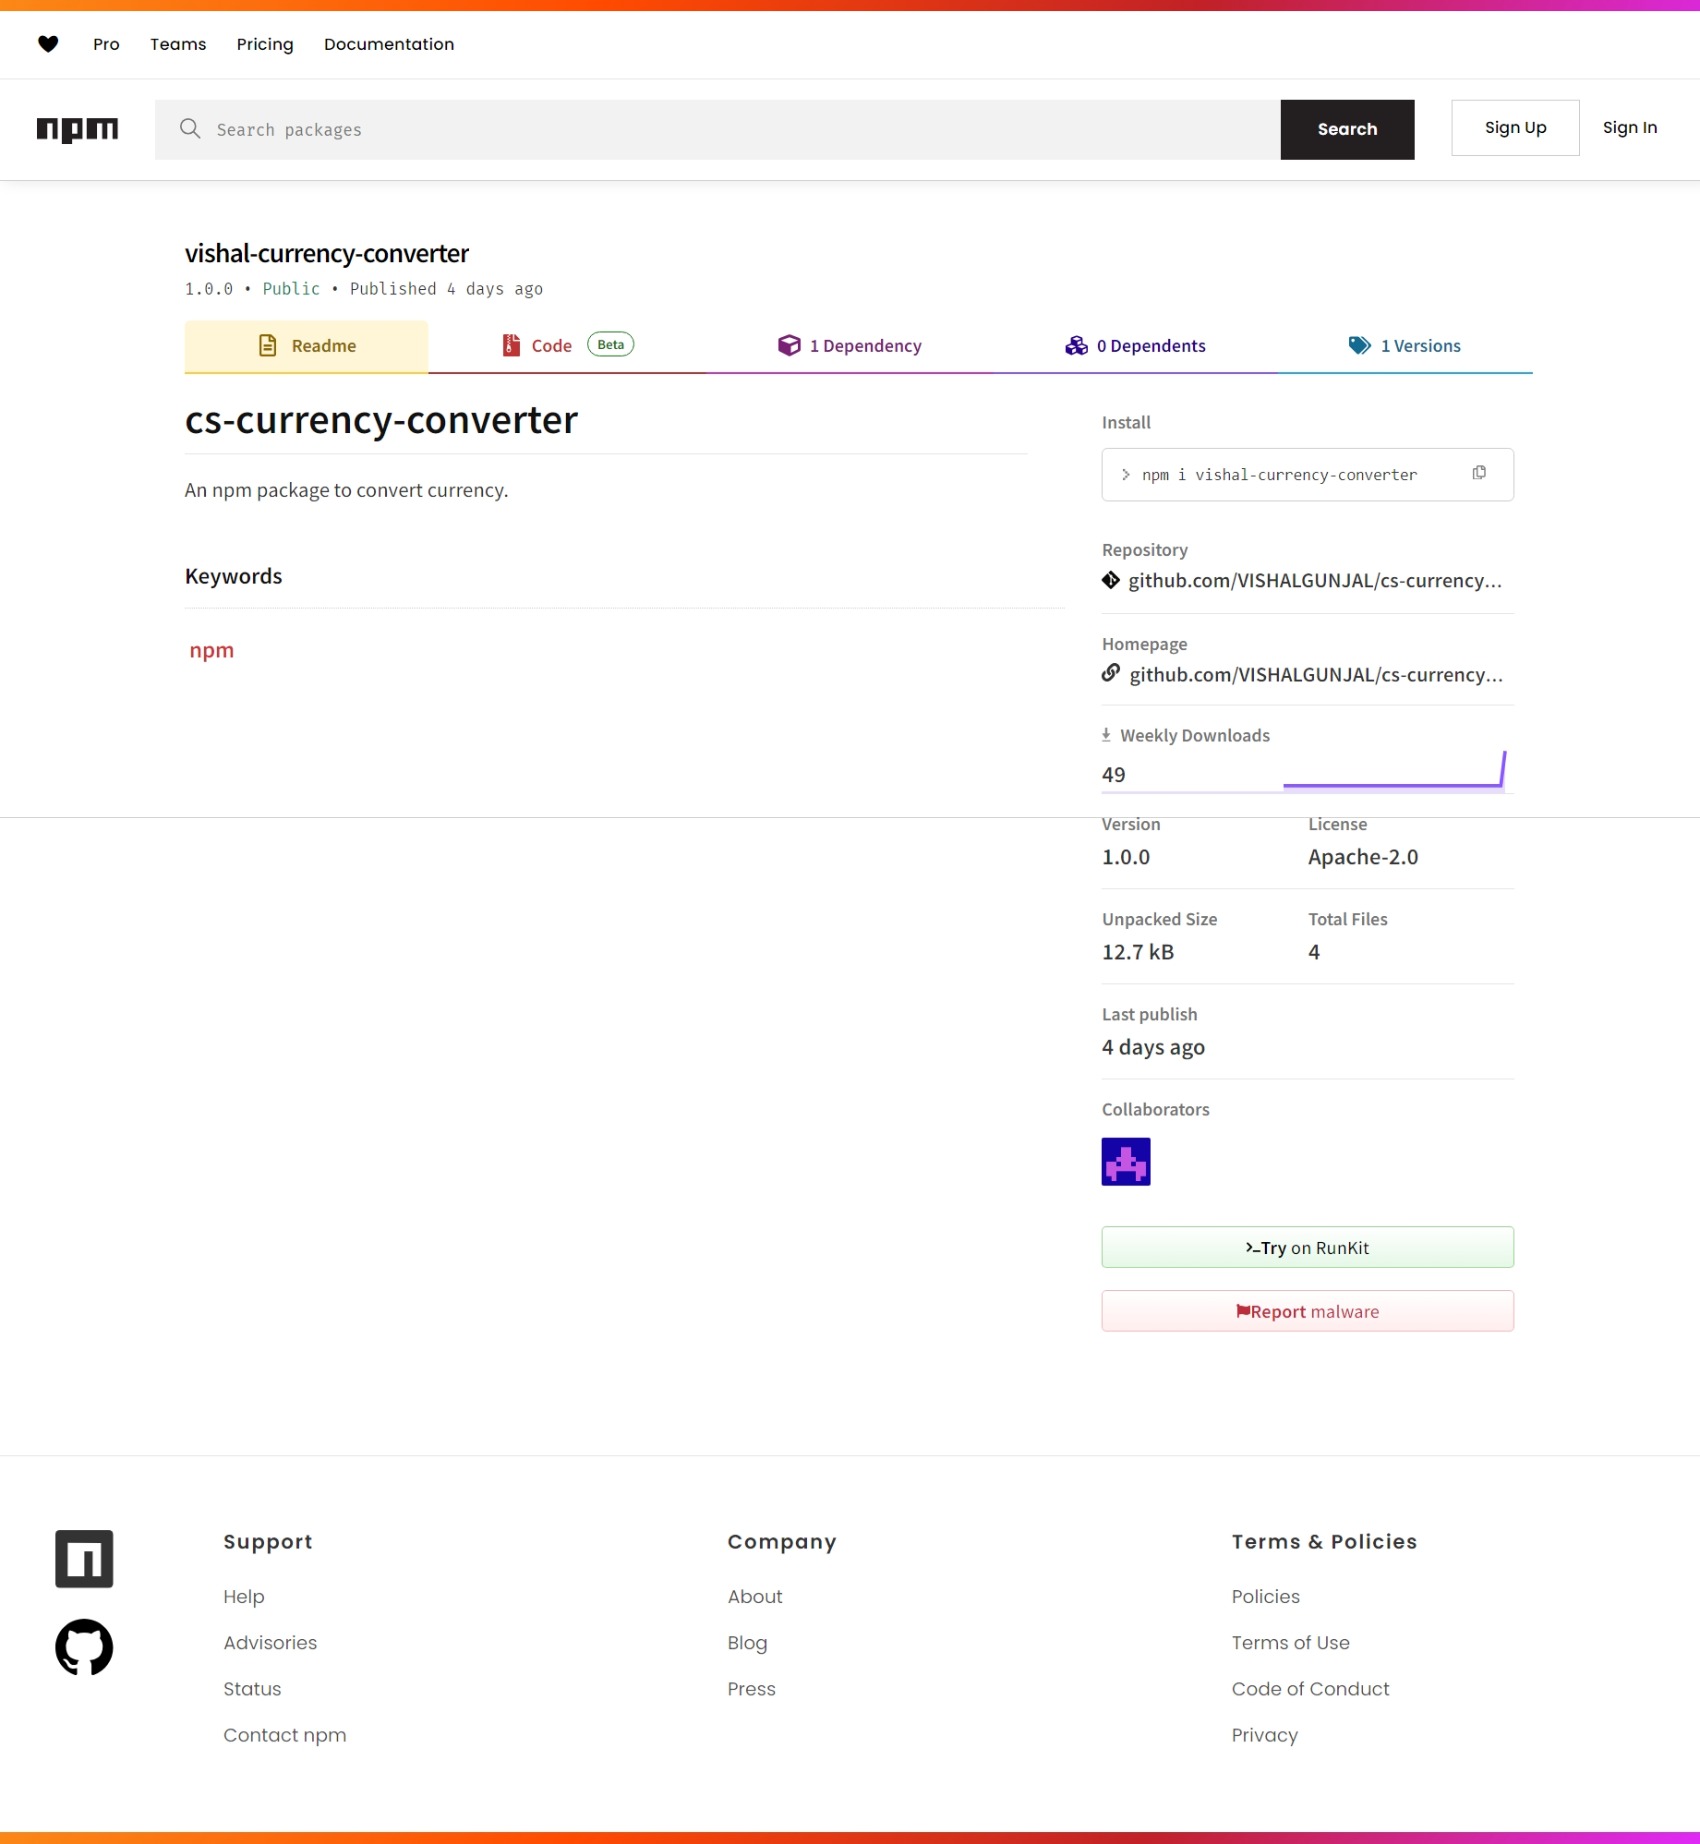Click the Apache-2.0 license value
Screen dimensions: 1700x1844
coord(1363,857)
